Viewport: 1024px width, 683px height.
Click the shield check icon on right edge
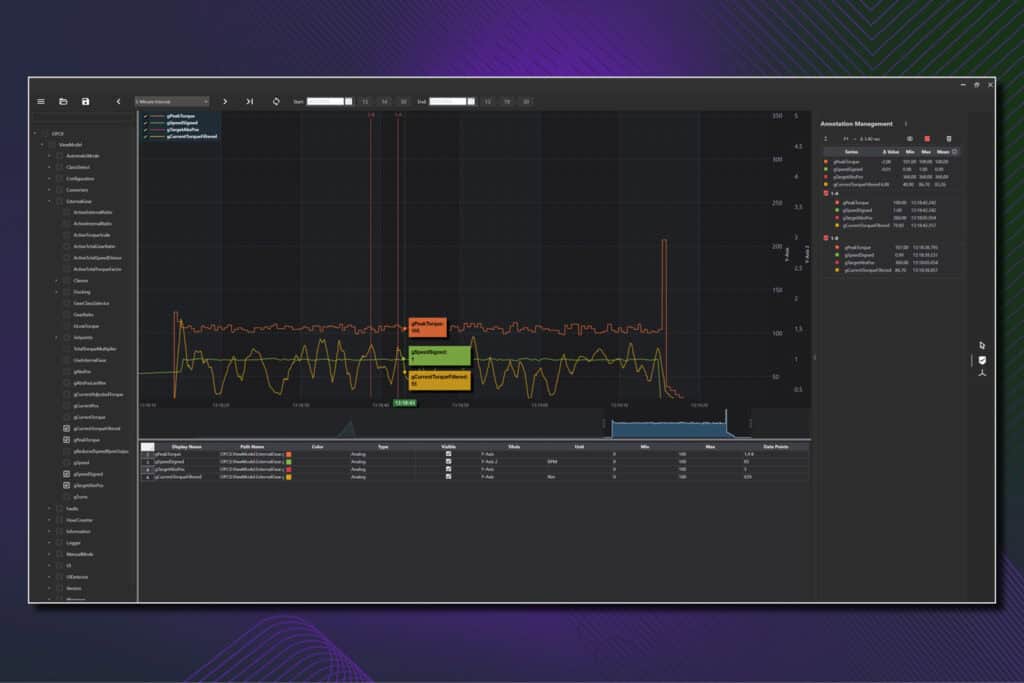982,360
